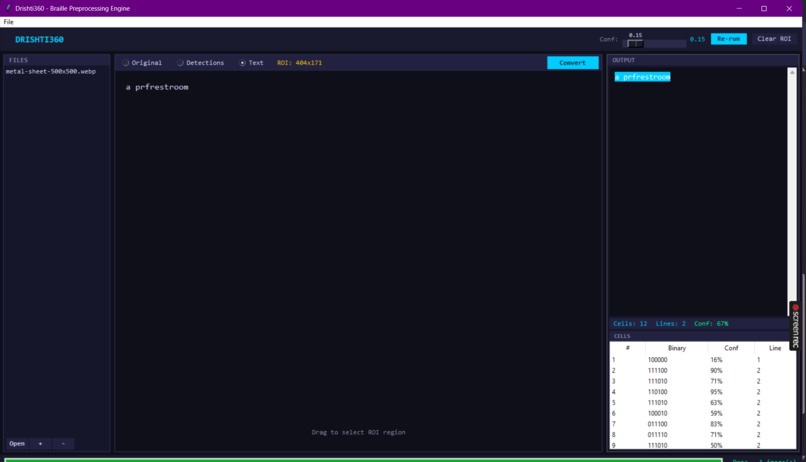This screenshot has width=806, height=462.
Task: Click the Binary column header
Action: (677, 348)
